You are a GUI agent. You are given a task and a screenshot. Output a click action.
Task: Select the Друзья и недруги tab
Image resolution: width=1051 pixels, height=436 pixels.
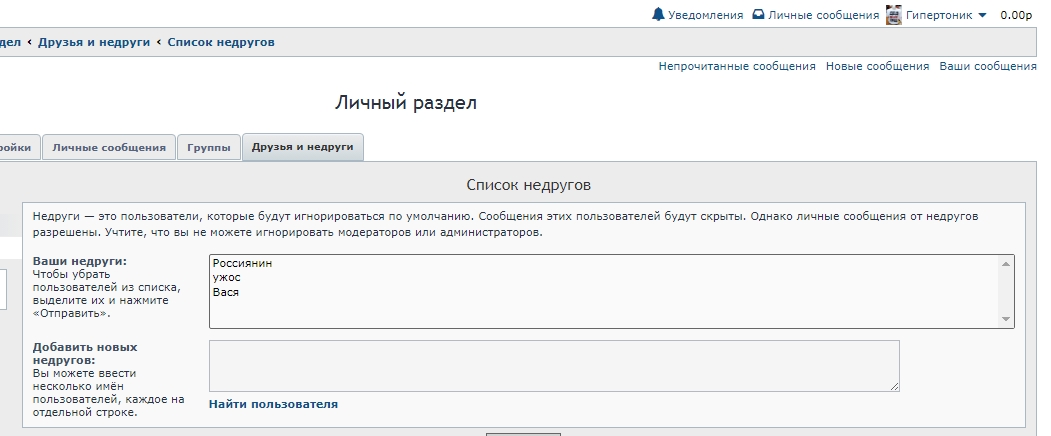click(x=302, y=147)
